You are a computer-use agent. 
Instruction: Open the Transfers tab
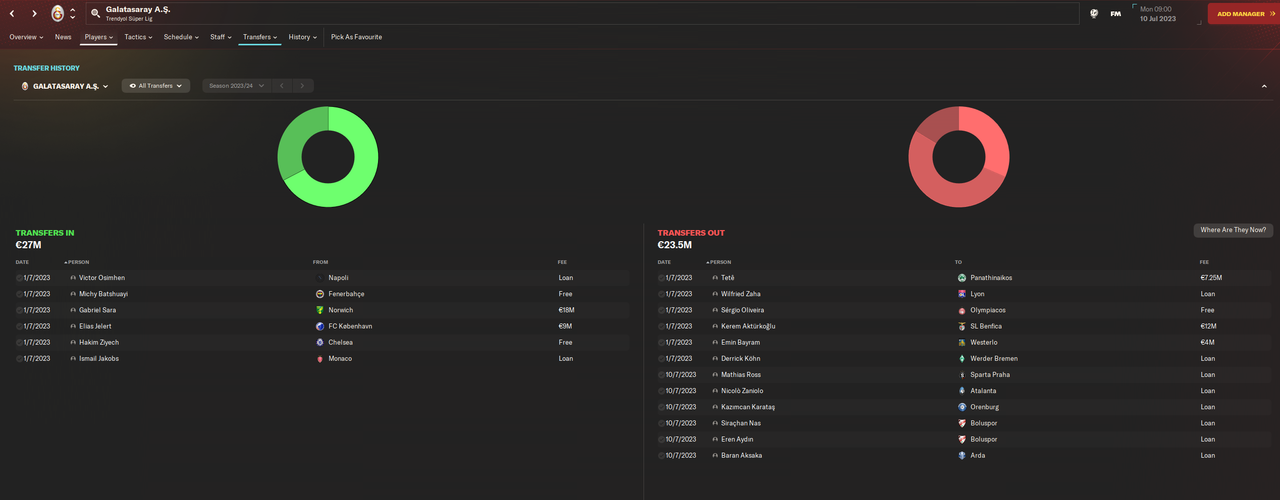click(259, 37)
